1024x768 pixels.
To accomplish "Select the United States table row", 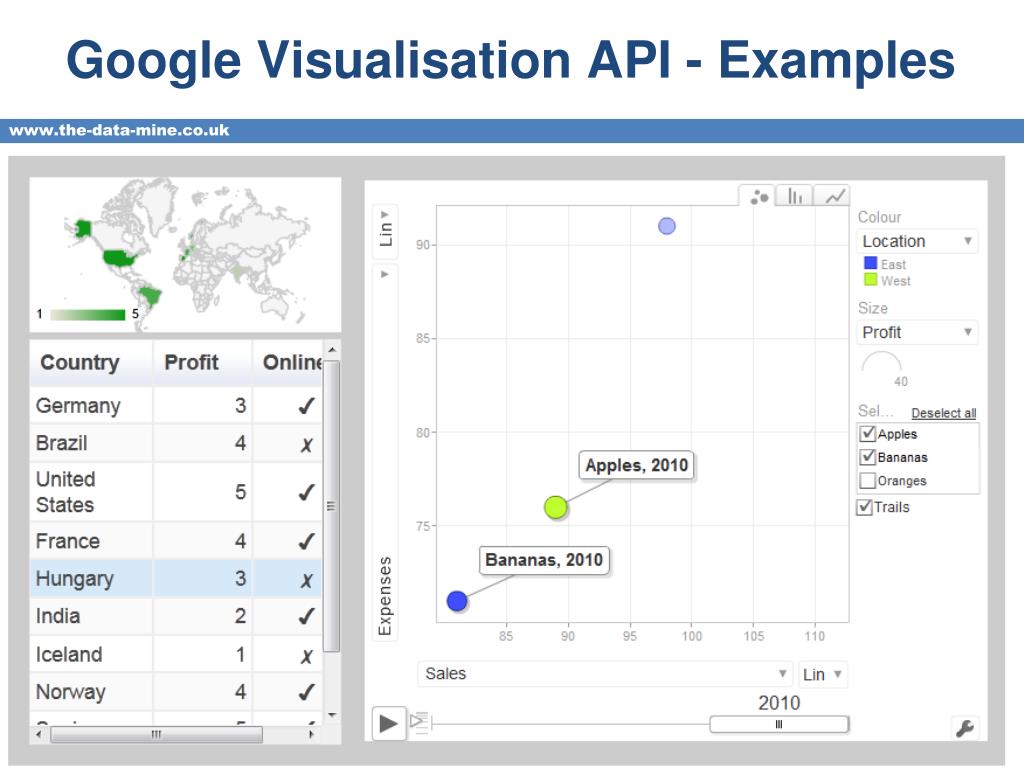I will pyautogui.click(x=176, y=492).
